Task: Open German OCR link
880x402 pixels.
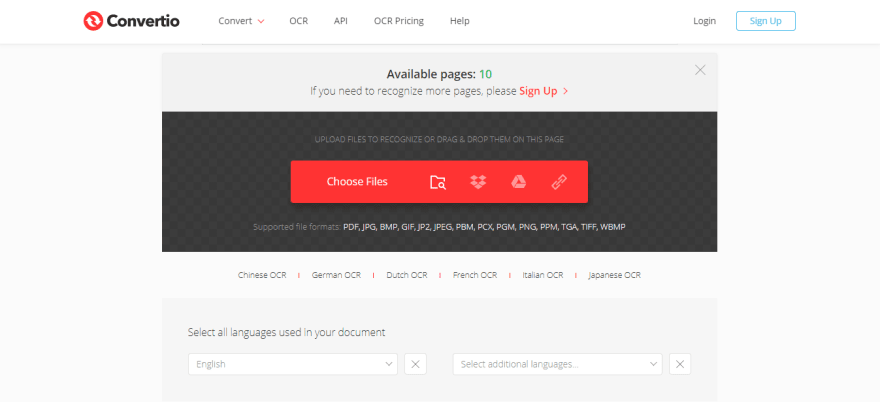Action: (336, 275)
